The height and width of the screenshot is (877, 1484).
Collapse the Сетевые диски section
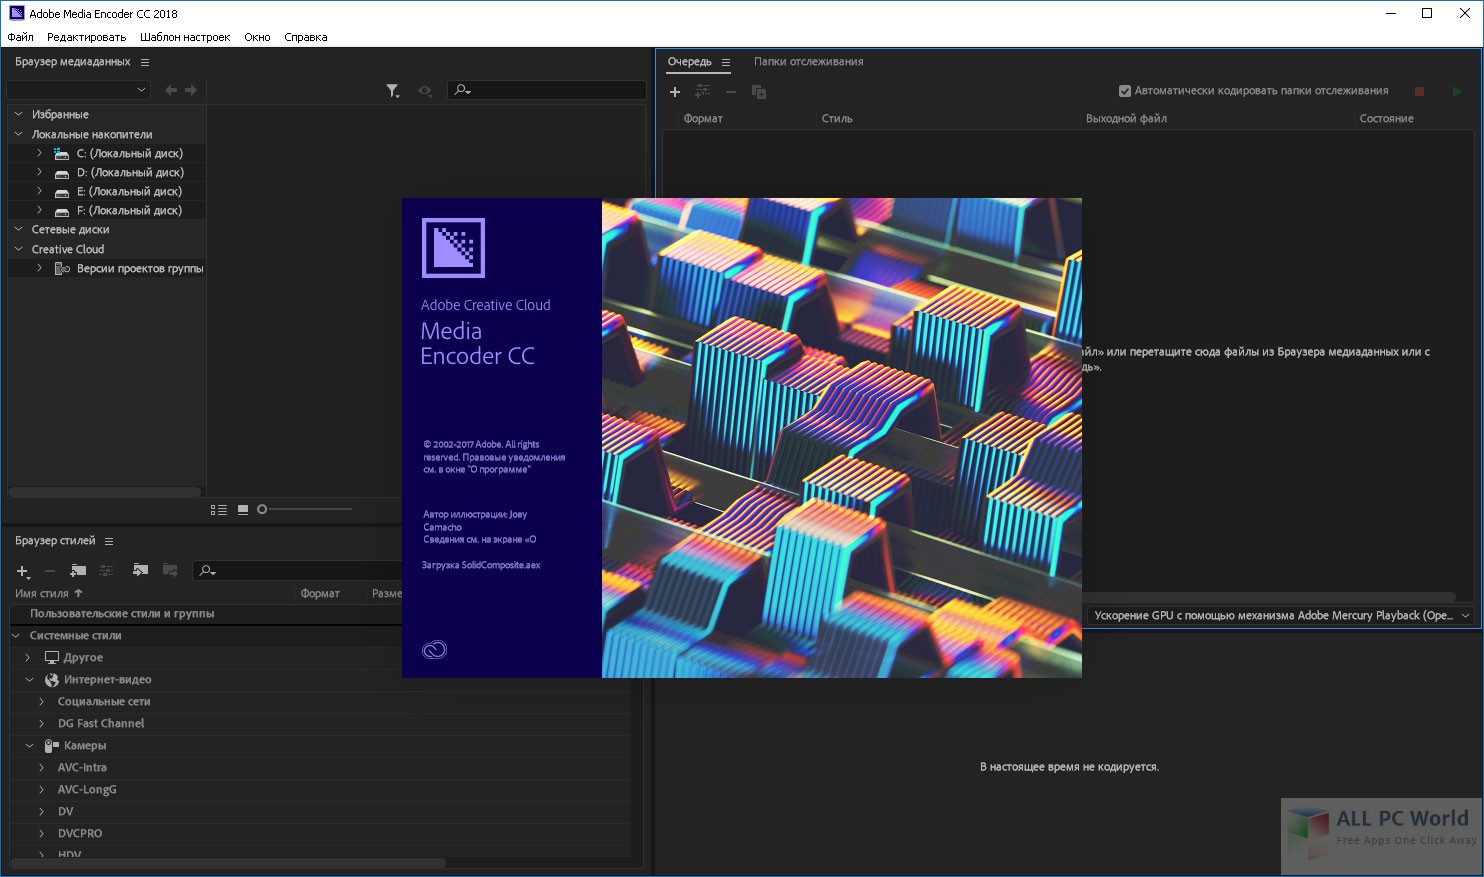[x=18, y=229]
